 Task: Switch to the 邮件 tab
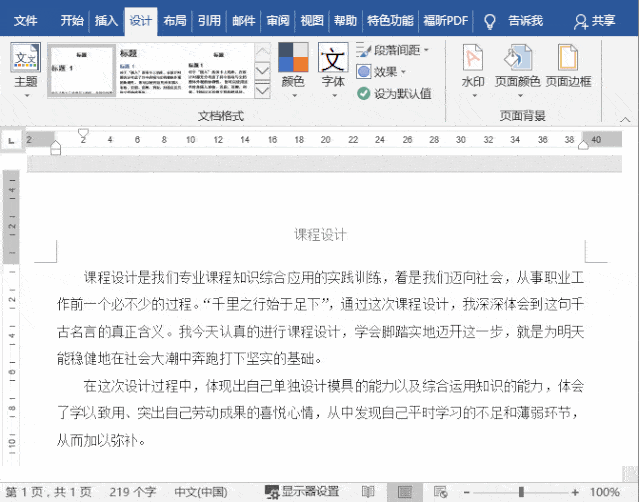tap(243, 21)
